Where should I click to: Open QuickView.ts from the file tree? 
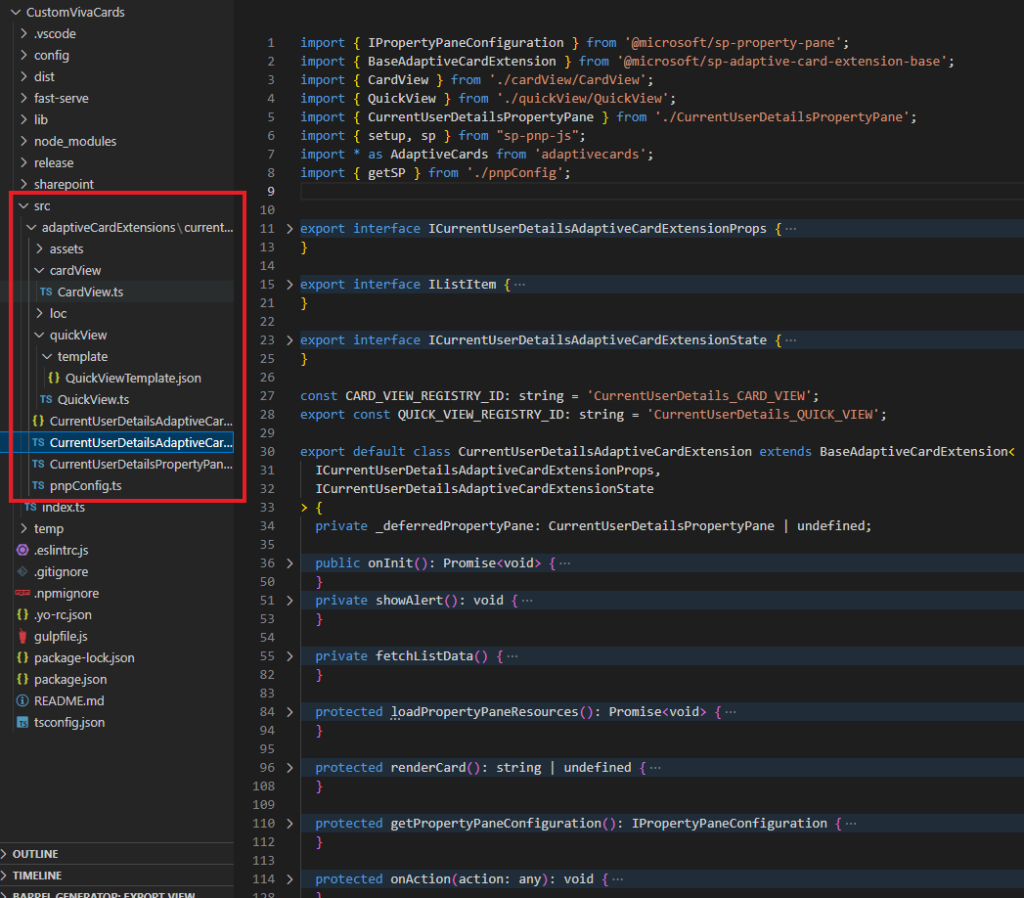coord(93,399)
